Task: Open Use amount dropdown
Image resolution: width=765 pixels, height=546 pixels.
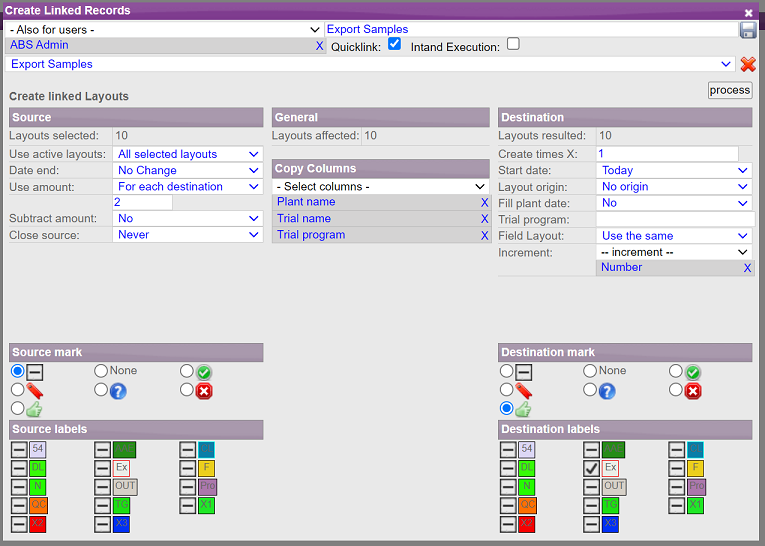Action: [x=188, y=186]
